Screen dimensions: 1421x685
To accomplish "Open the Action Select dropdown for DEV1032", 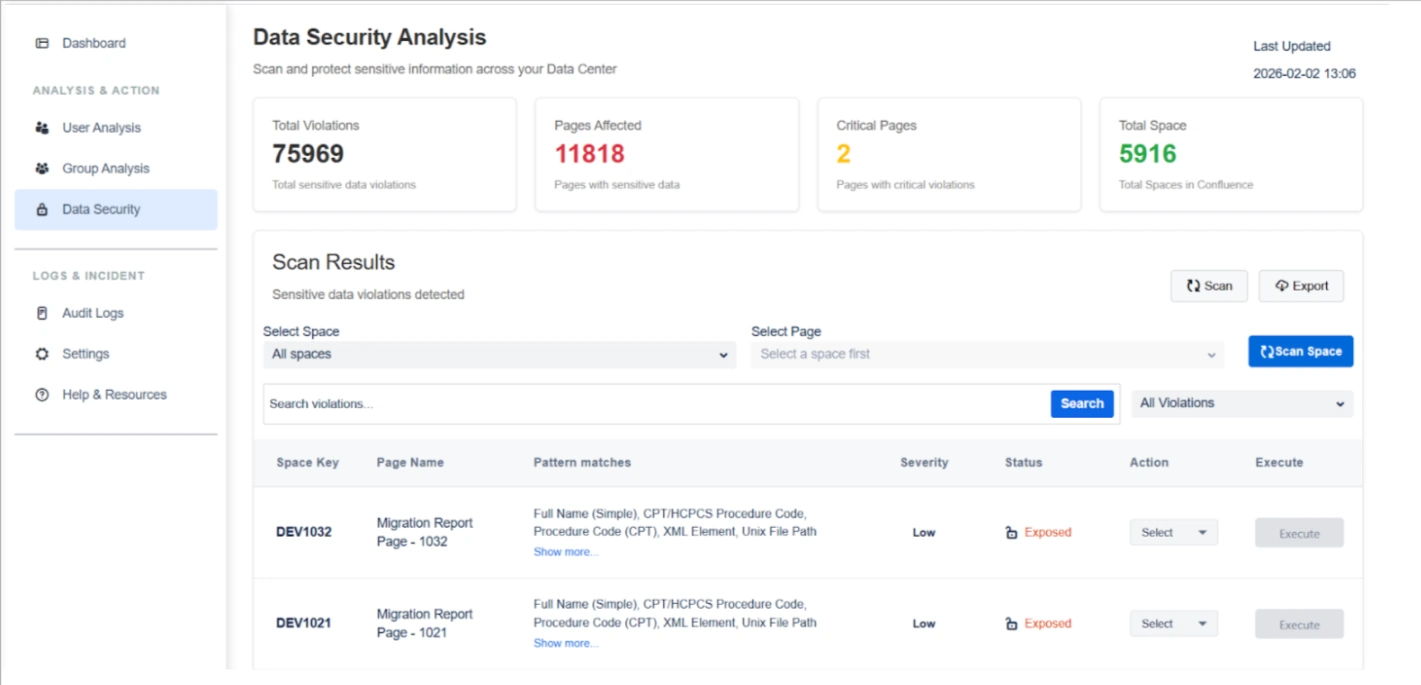I will click(x=1173, y=532).
